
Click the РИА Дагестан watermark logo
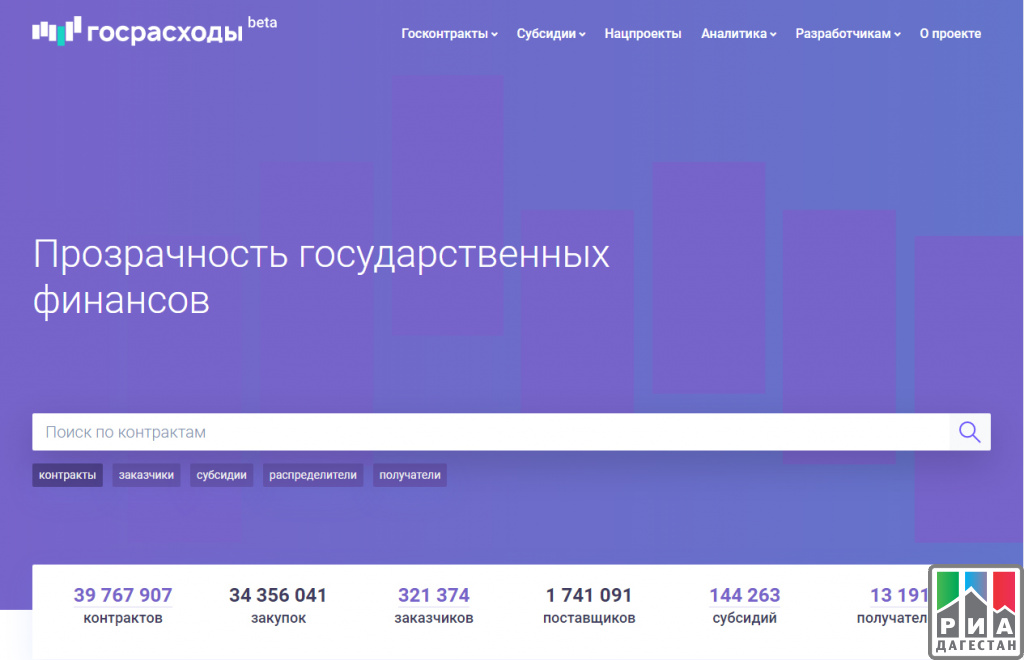(975, 612)
